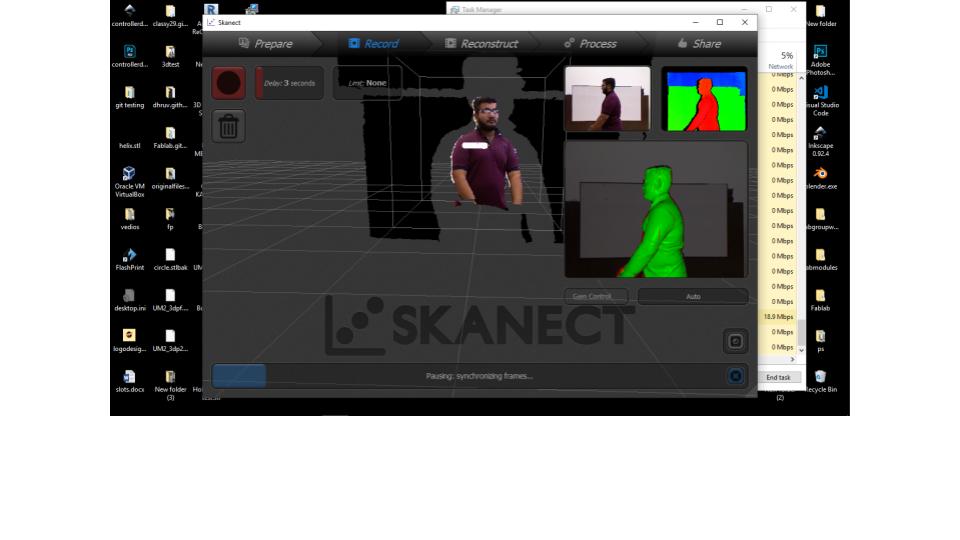Select the Visual Studio Code shortcut
This screenshot has width=960, height=540.
pos(820,100)
